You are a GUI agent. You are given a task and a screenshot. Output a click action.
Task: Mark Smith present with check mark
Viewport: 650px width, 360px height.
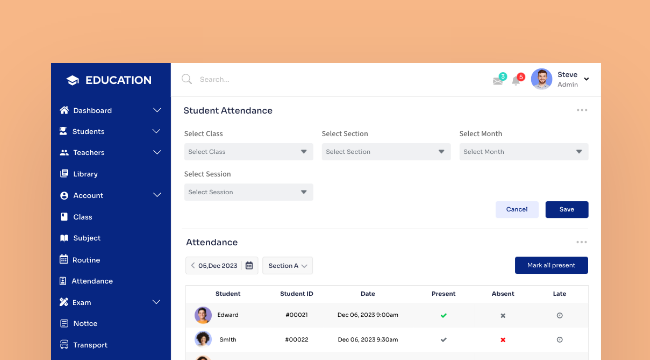pos(444,340)
